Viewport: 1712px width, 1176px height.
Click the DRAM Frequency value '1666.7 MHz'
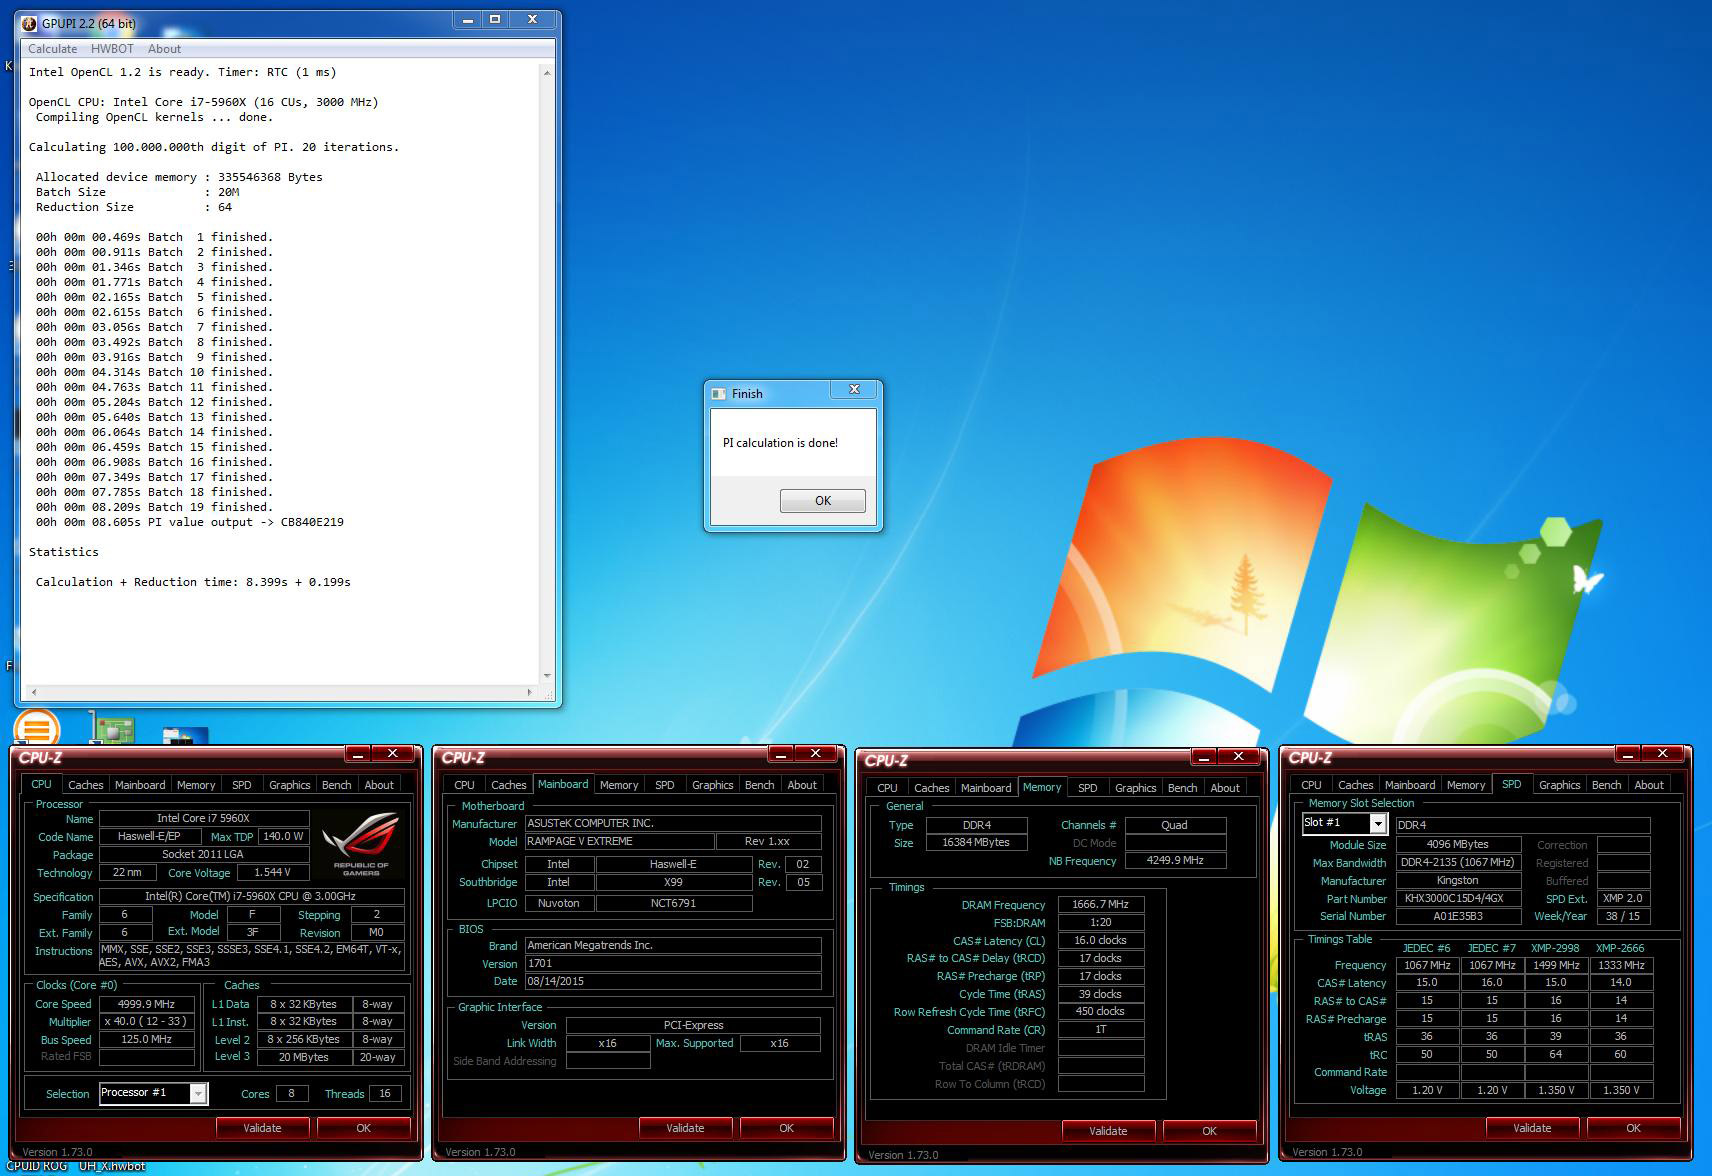click(x=1101, y=905)
